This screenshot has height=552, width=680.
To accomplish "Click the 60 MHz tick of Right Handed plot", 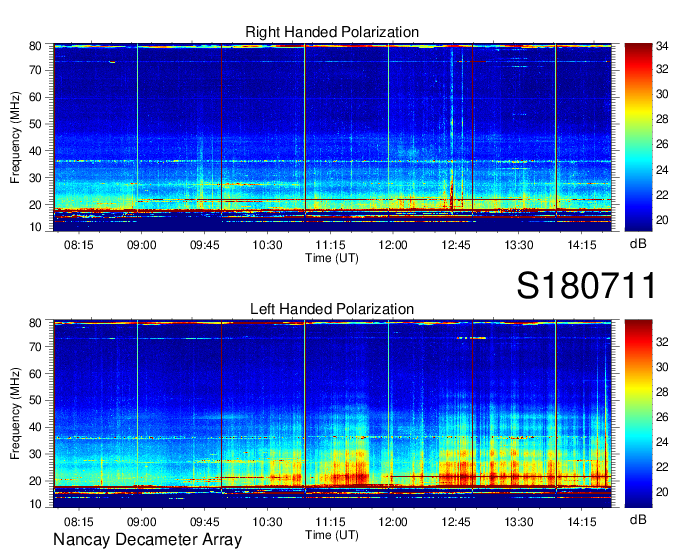I will coord(35,97).
